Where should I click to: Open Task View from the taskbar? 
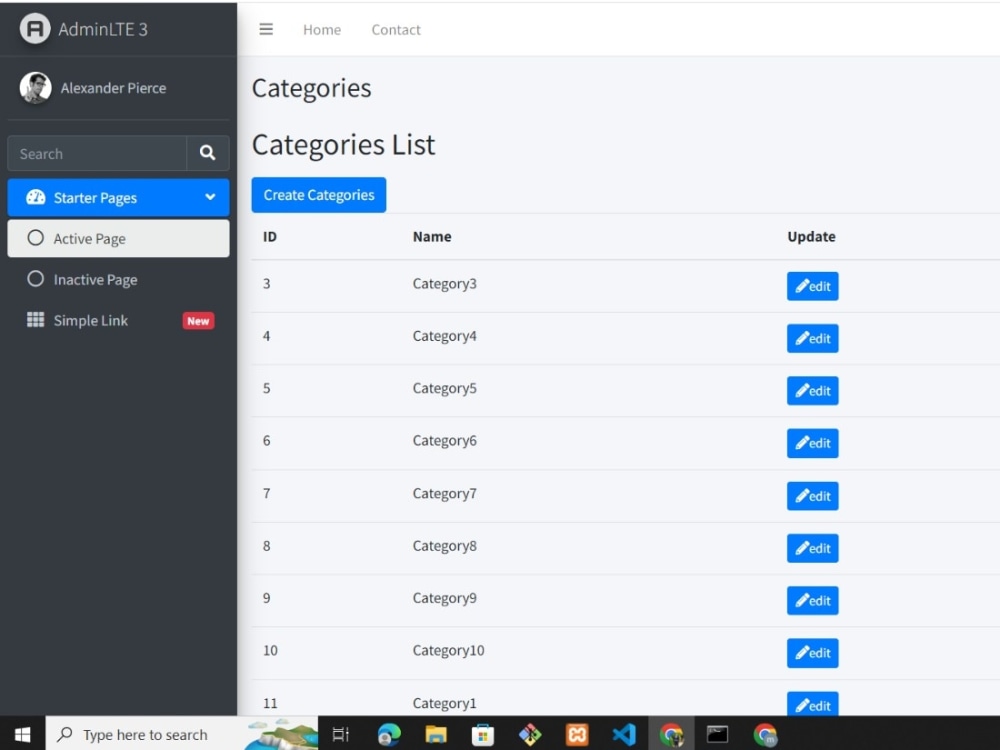[341, 735]
